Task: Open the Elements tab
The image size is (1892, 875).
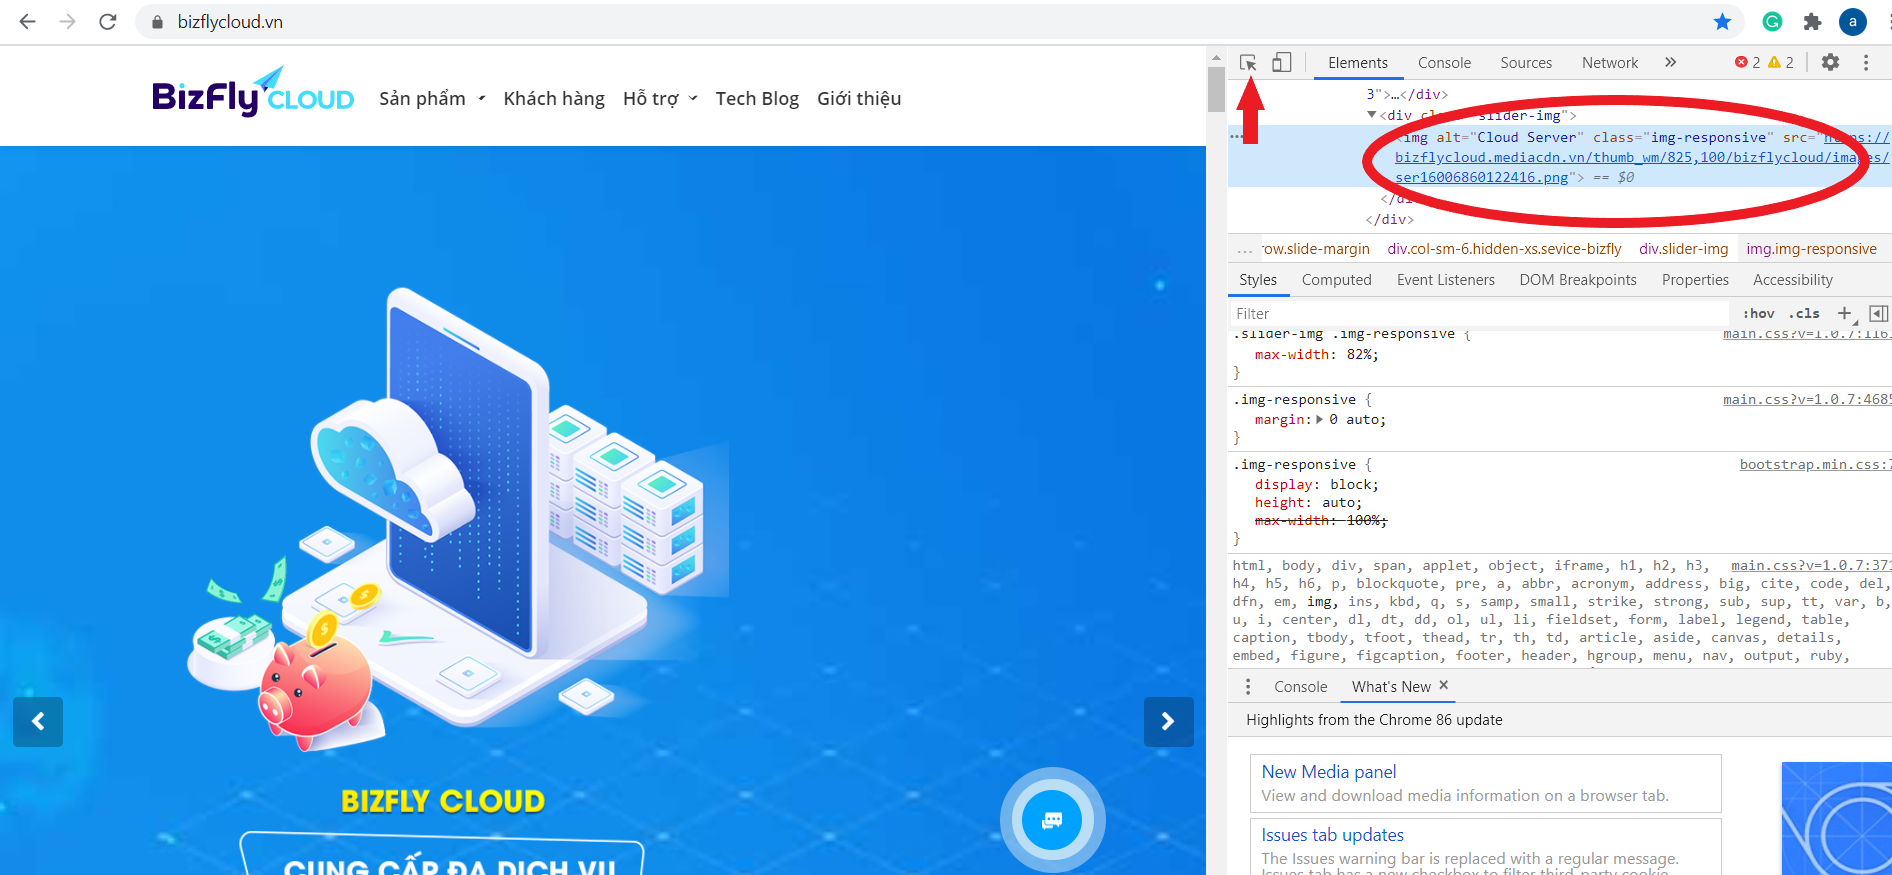Action: [1357, 62]
